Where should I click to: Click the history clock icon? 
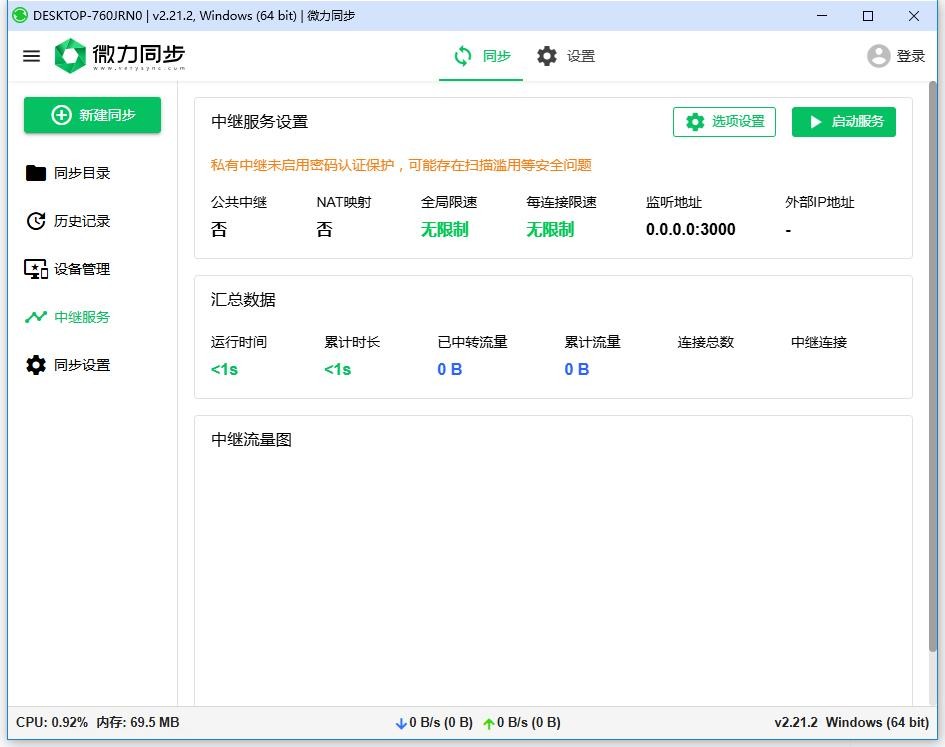click(x=36, y=221)
